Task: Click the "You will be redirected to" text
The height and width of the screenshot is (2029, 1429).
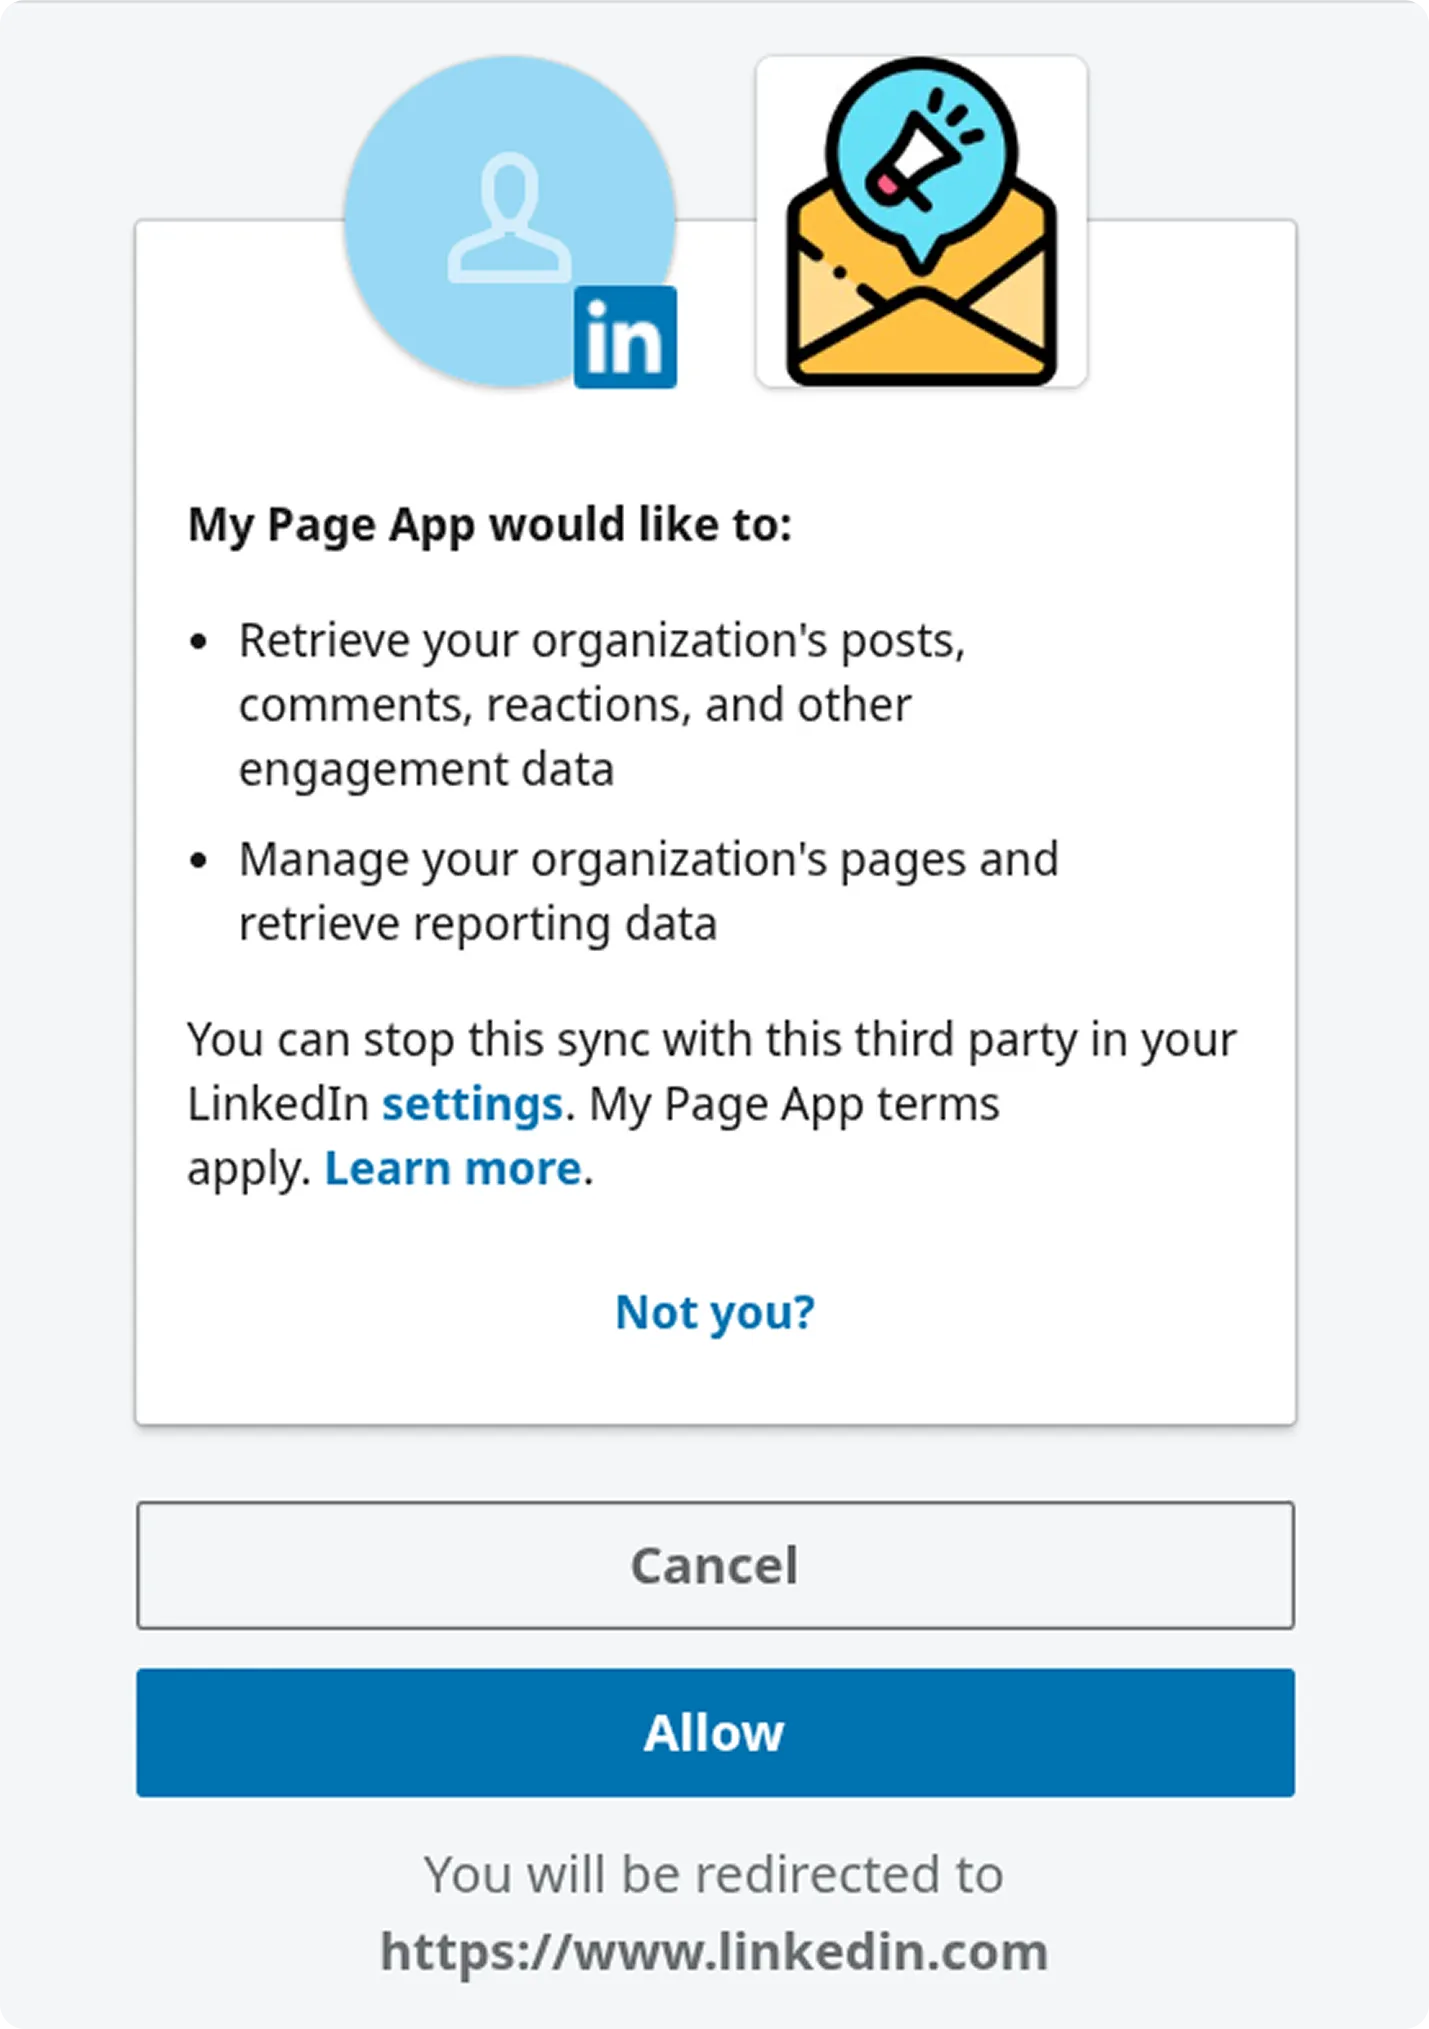Action: click(714, 1873)
